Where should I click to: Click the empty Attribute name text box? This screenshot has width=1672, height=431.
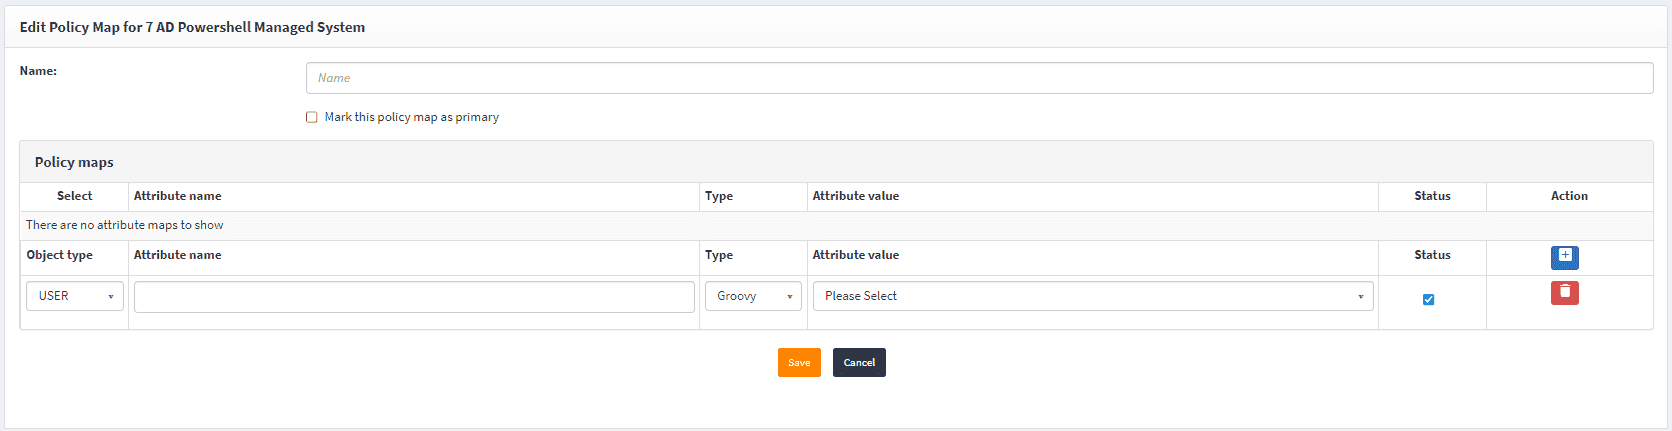pyautogui.click(x=414, y=297)
